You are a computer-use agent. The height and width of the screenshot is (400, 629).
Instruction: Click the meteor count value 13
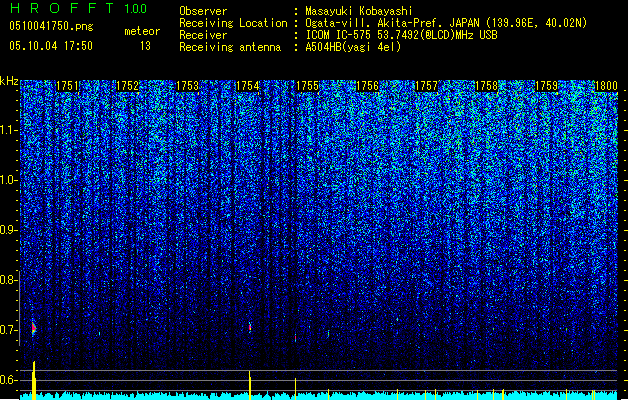(x=145, y=46)
